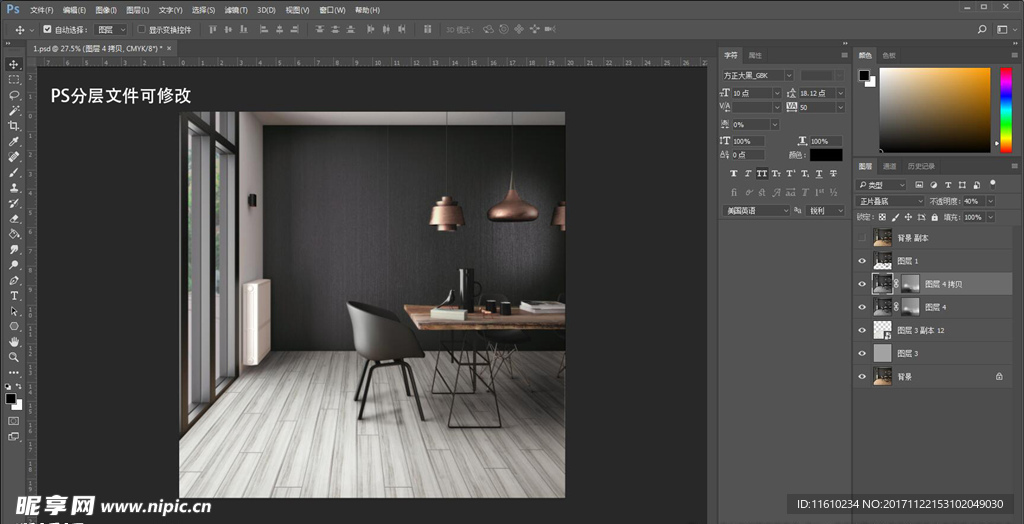Select the Move tool in the toolbar
The height and width of the screenshot is (524, 1024).
[x=14, y=64]
